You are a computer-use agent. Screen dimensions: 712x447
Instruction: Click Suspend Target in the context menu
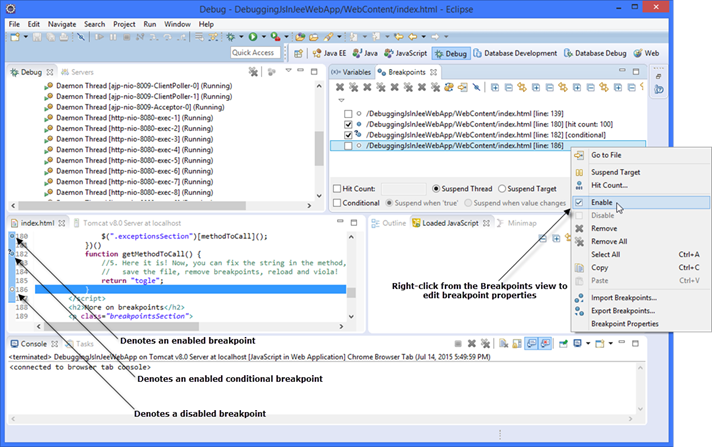[x=615, y=172]
